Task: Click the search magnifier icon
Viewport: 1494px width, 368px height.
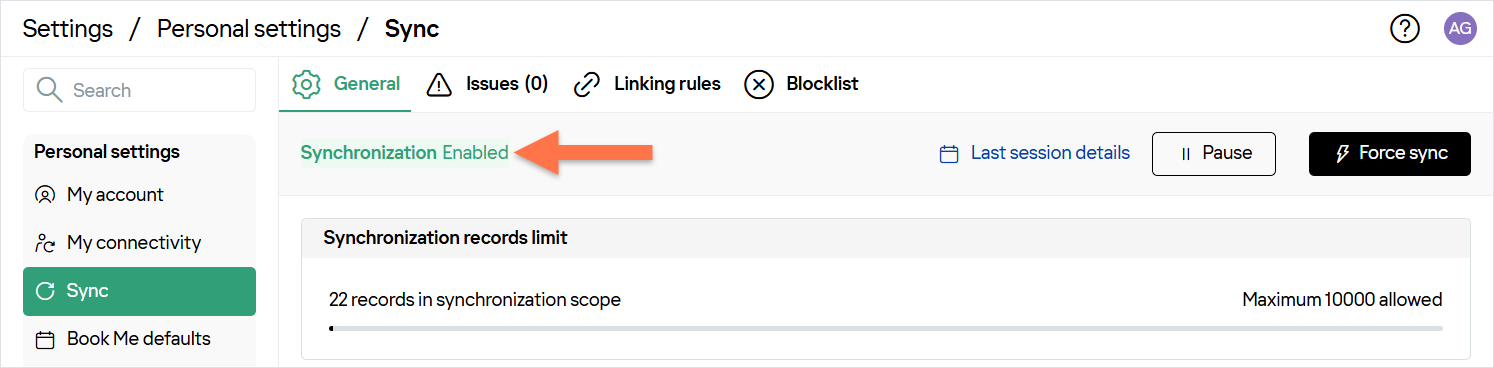Action: click(49, 90)
